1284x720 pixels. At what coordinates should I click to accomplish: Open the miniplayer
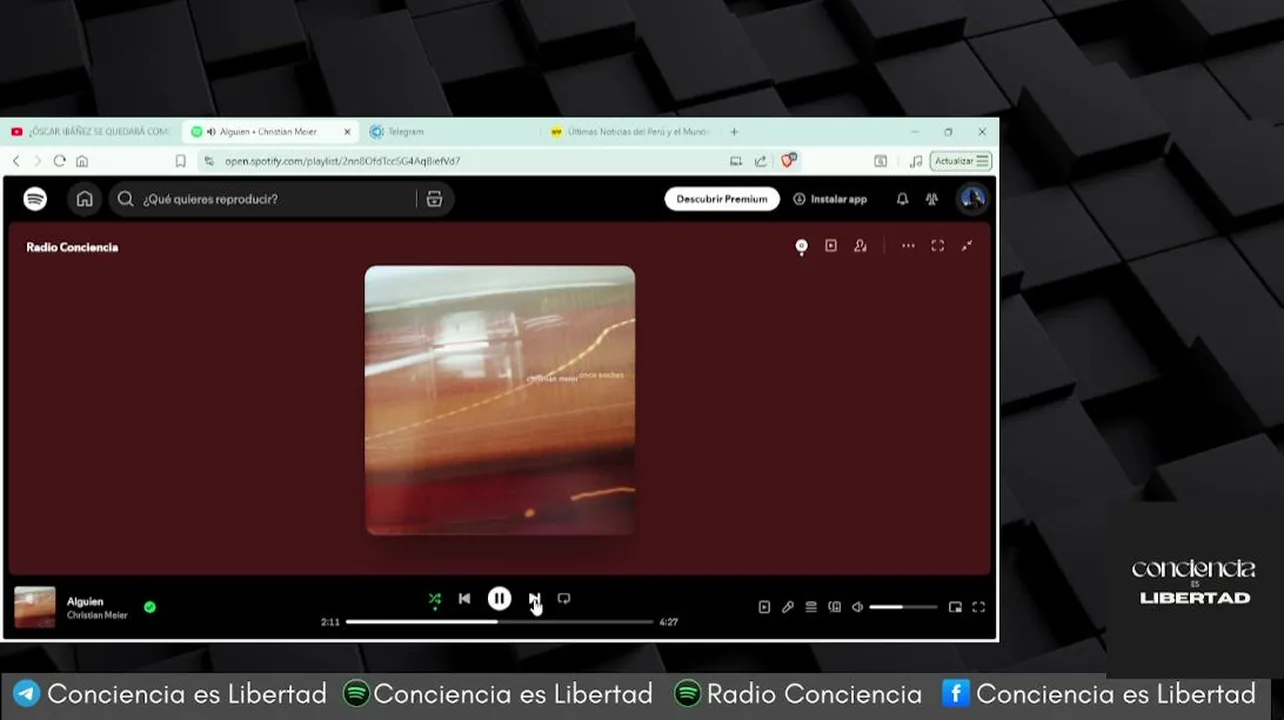tap(955, 607)
